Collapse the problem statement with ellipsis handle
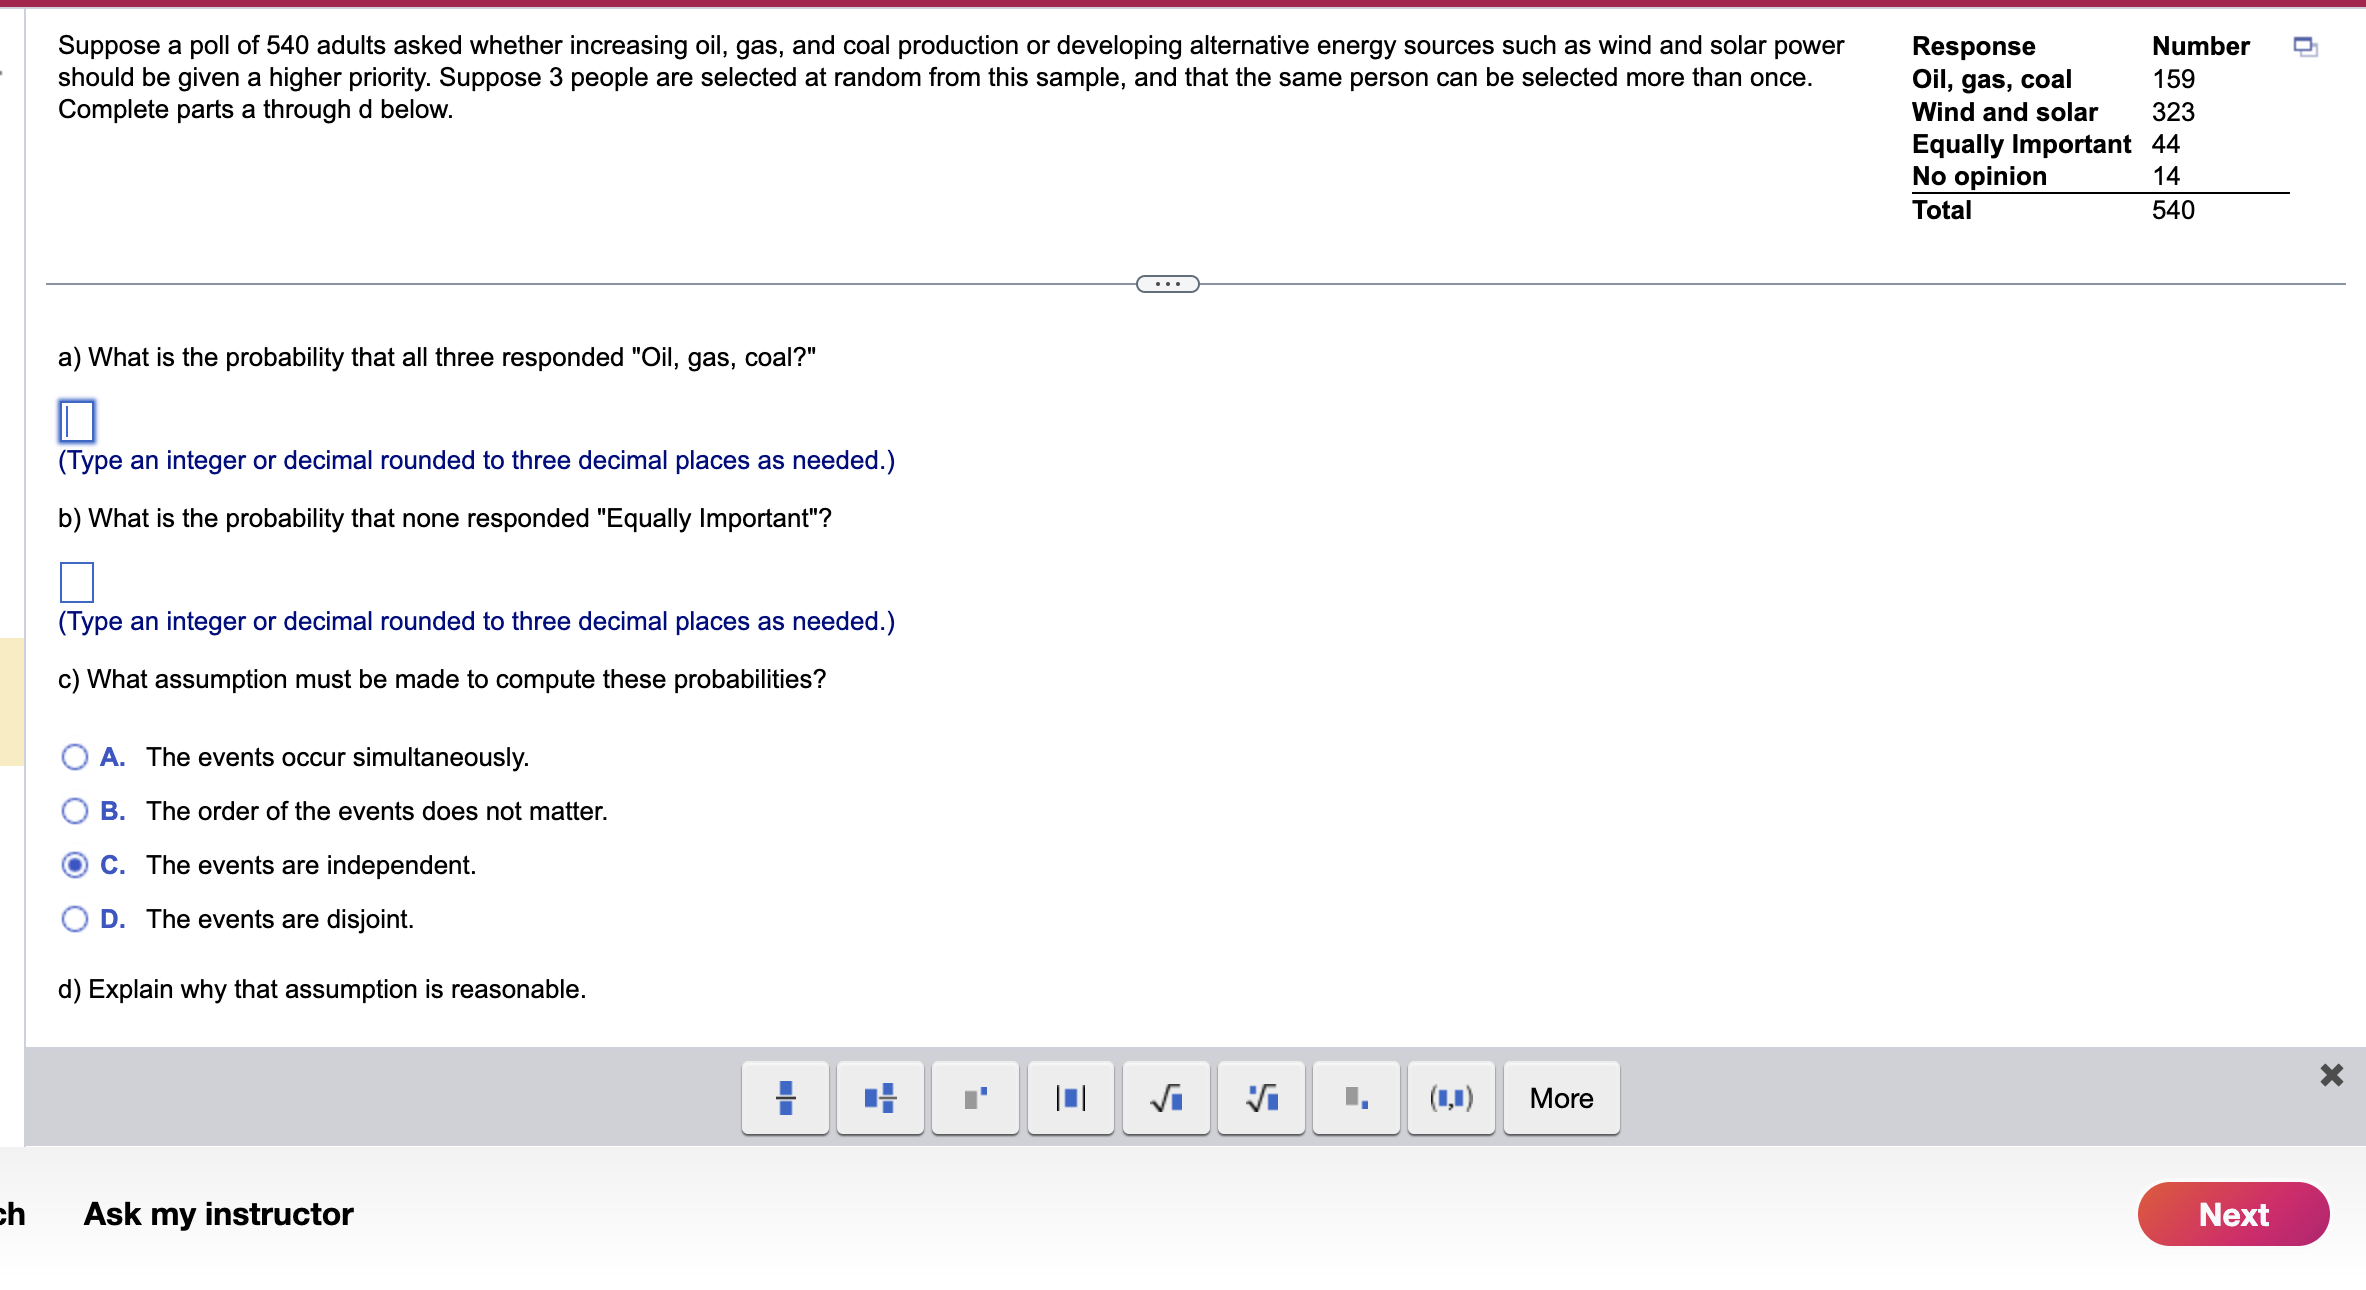 click(1167, 284)
